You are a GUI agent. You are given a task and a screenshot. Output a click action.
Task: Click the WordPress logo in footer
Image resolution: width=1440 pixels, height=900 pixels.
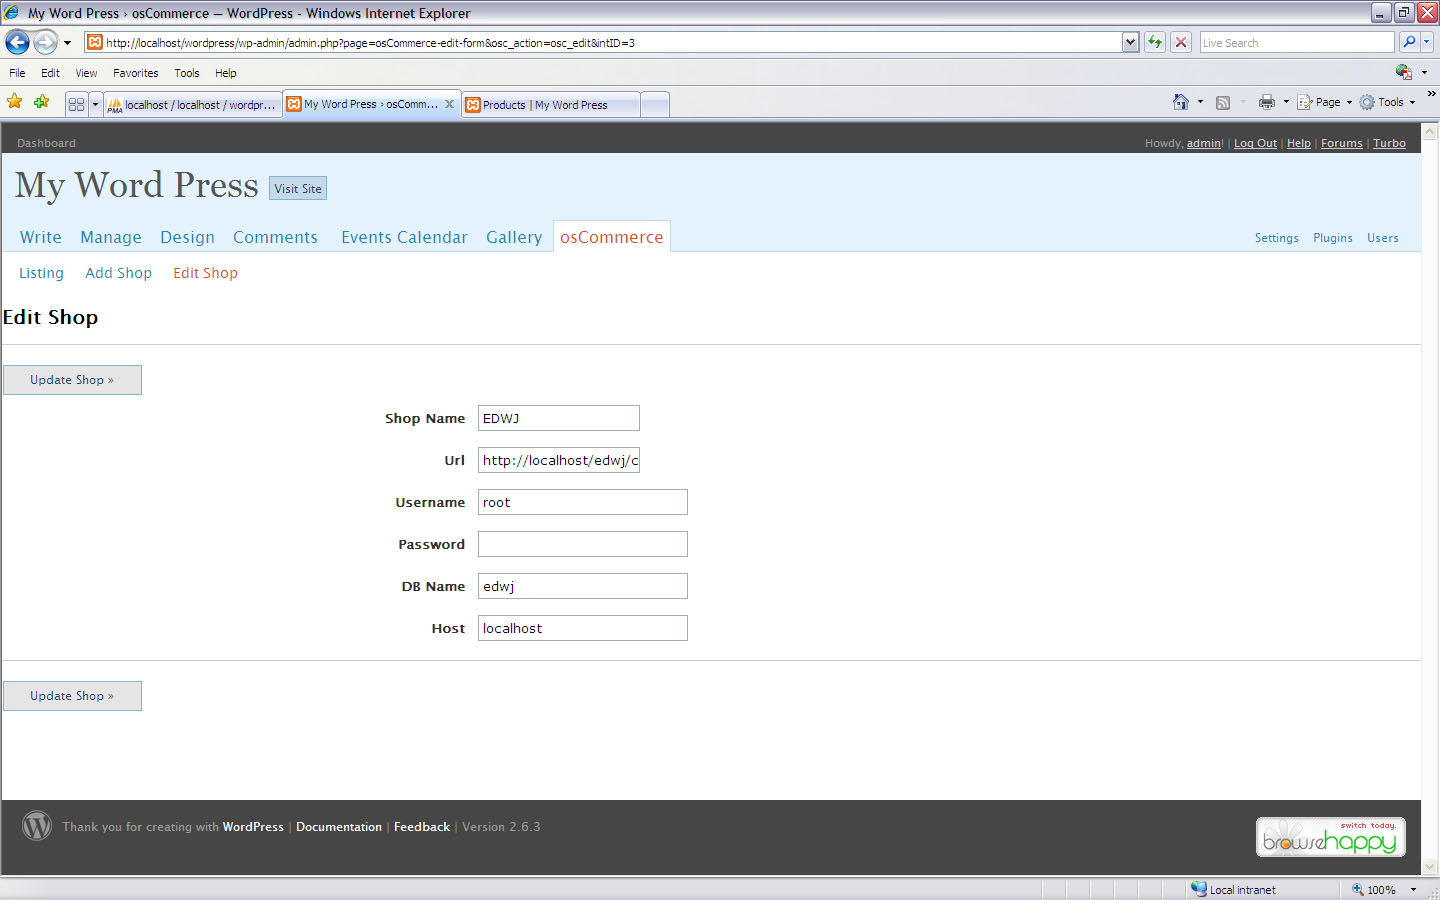tap(37, 826)
